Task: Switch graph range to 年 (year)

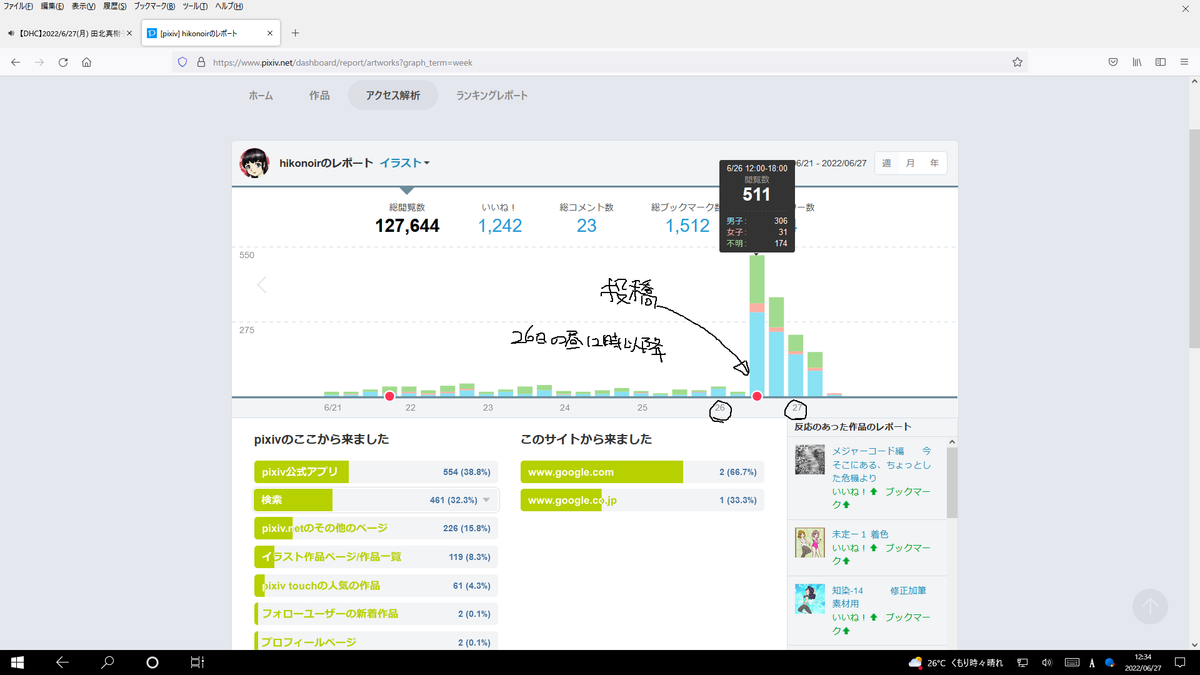Action: click(x=934, y=163)
